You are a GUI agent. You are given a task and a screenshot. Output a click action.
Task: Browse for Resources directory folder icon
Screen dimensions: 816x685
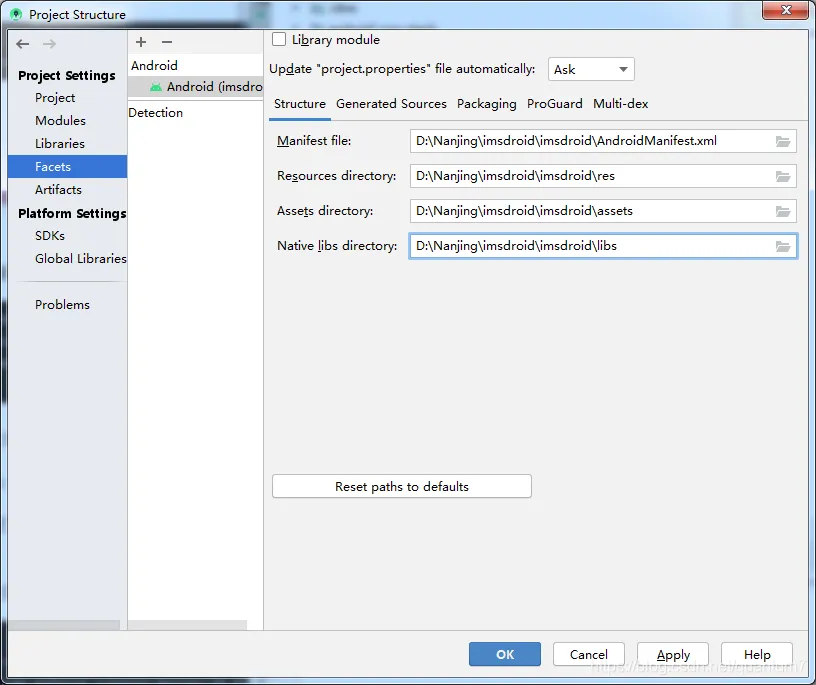783,176
